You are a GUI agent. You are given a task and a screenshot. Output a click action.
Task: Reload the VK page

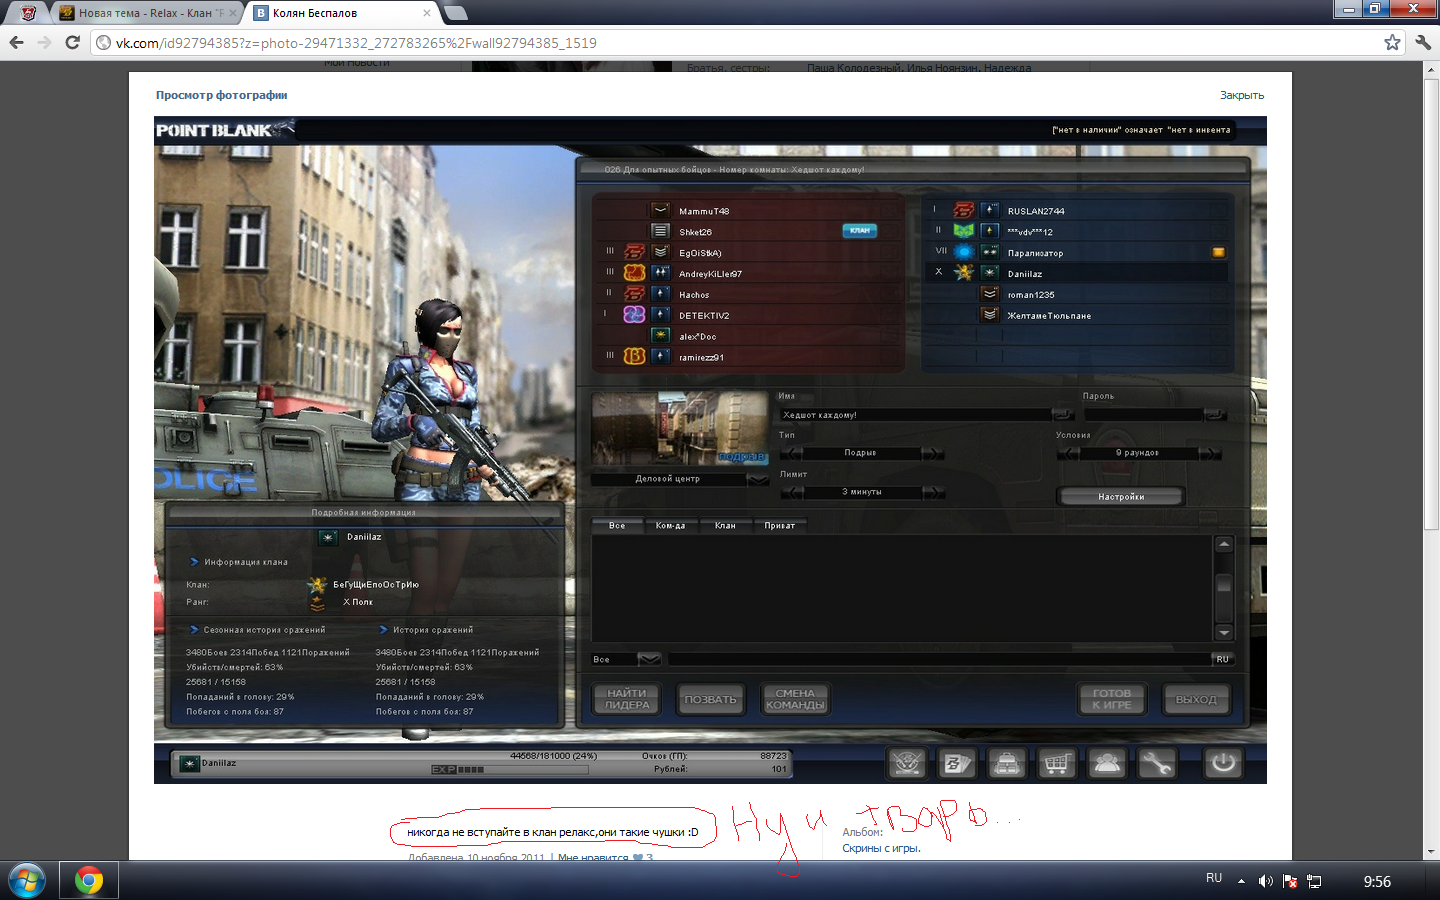[x=72, y=42]
